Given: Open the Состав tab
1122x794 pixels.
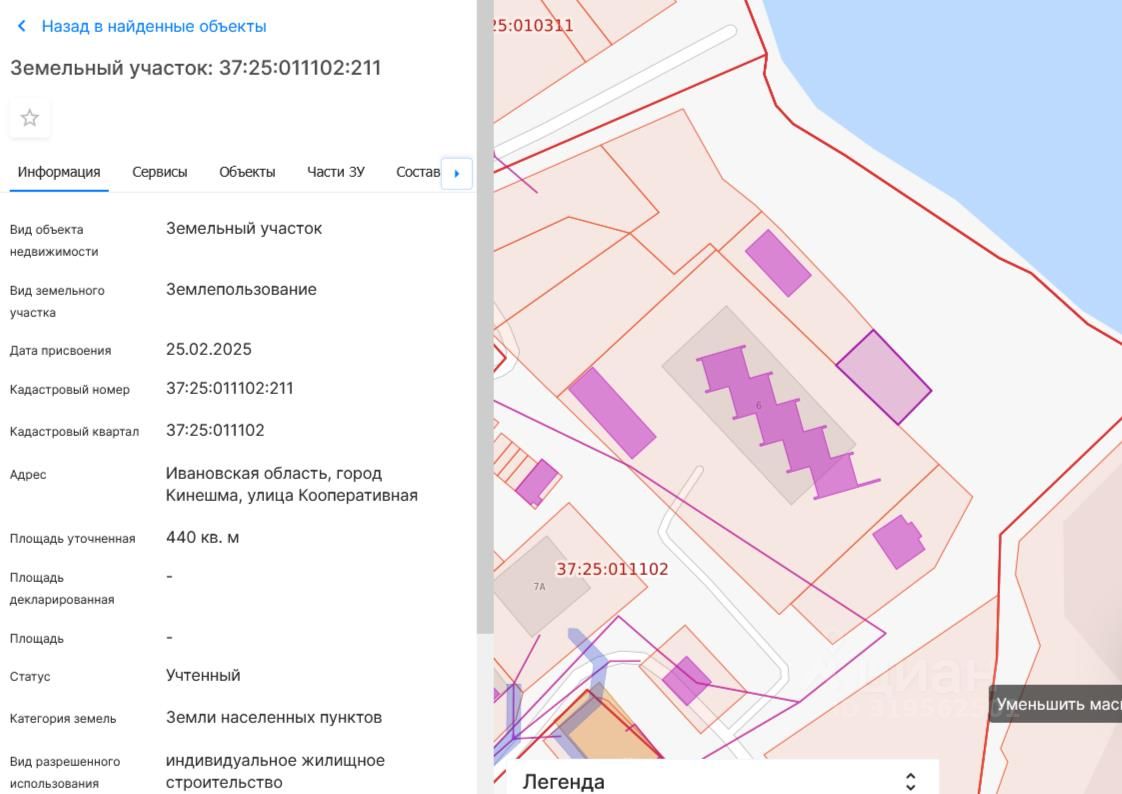Looking at the screenshot, I should pyautogui.click(x=418, y=172).
